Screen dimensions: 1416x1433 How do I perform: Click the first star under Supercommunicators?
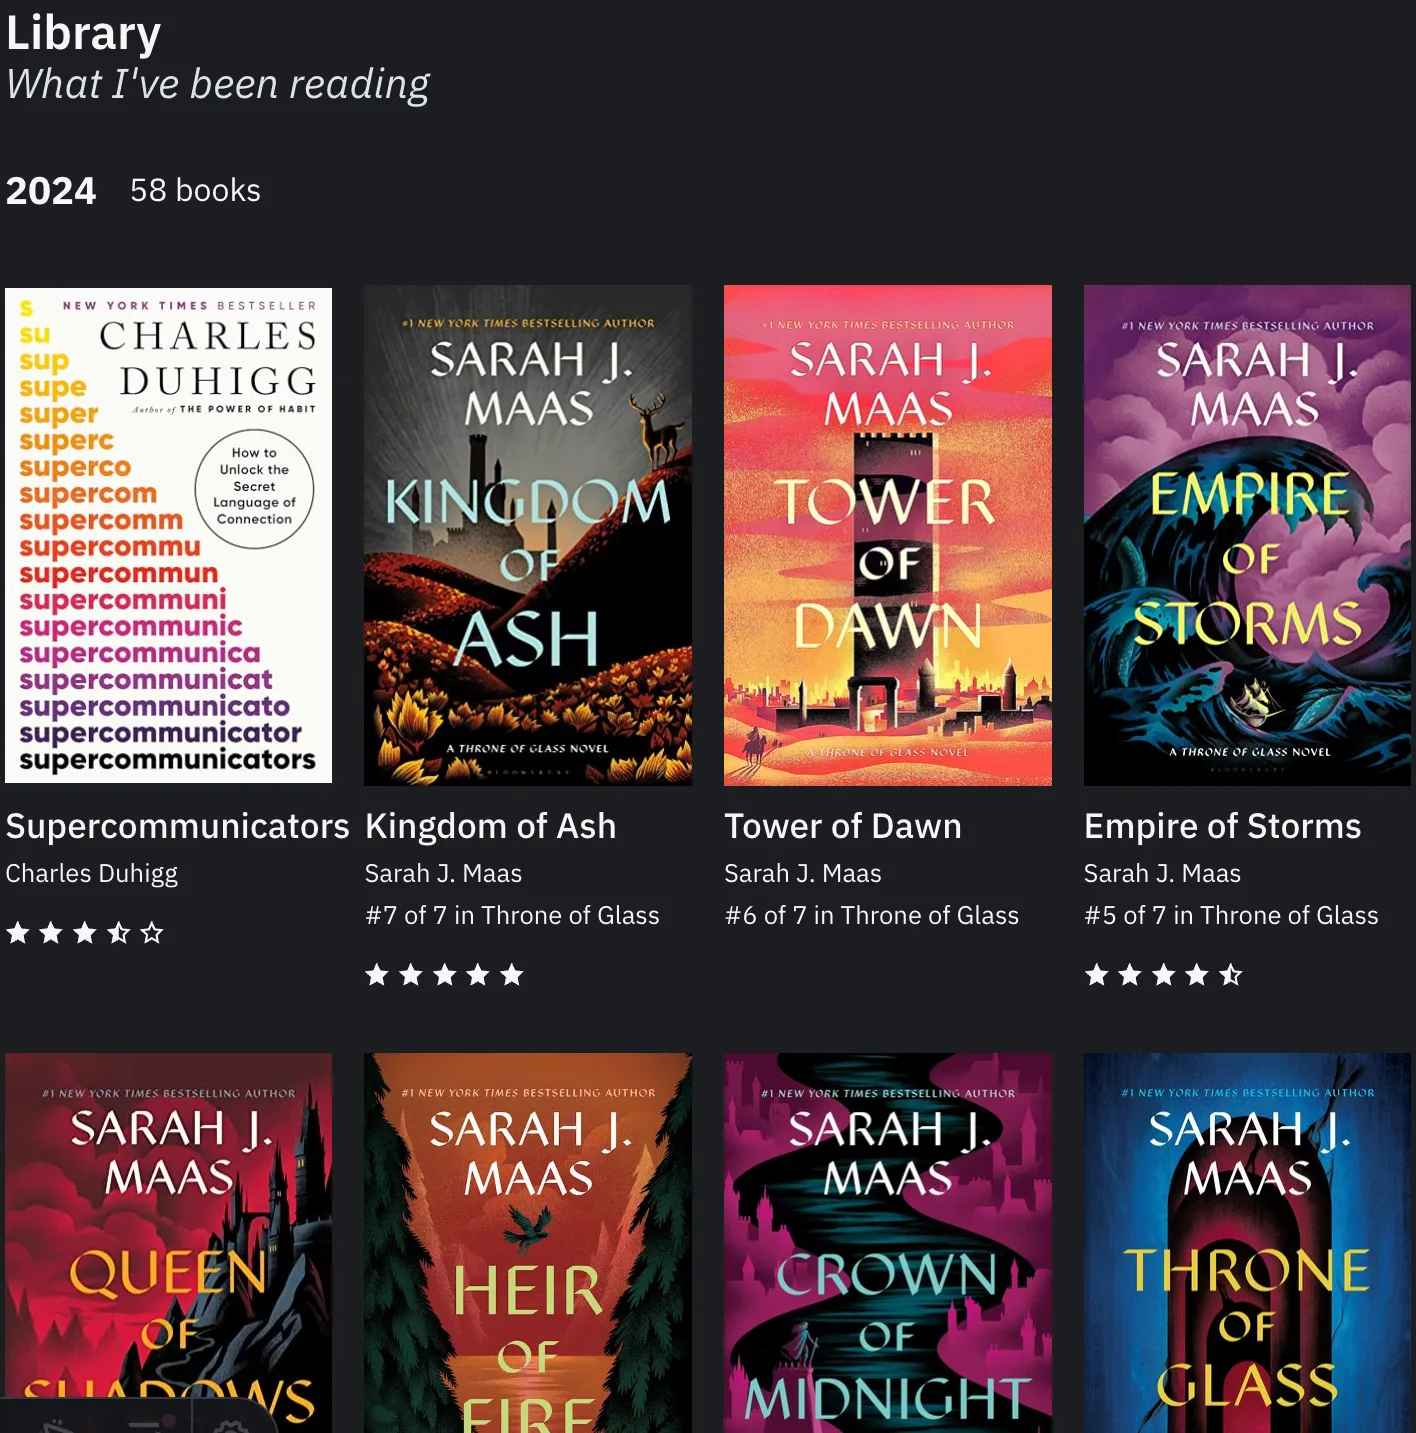pos(18,933)
